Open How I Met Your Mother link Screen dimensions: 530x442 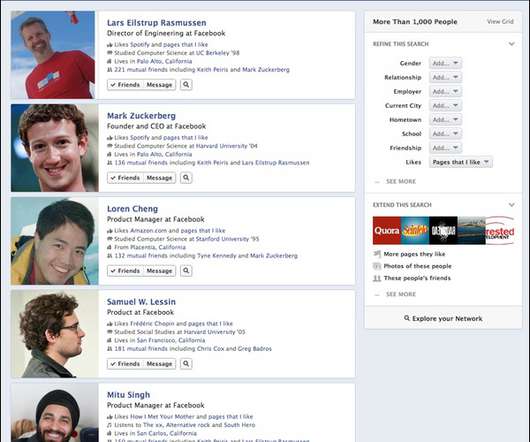coord(163,416)
